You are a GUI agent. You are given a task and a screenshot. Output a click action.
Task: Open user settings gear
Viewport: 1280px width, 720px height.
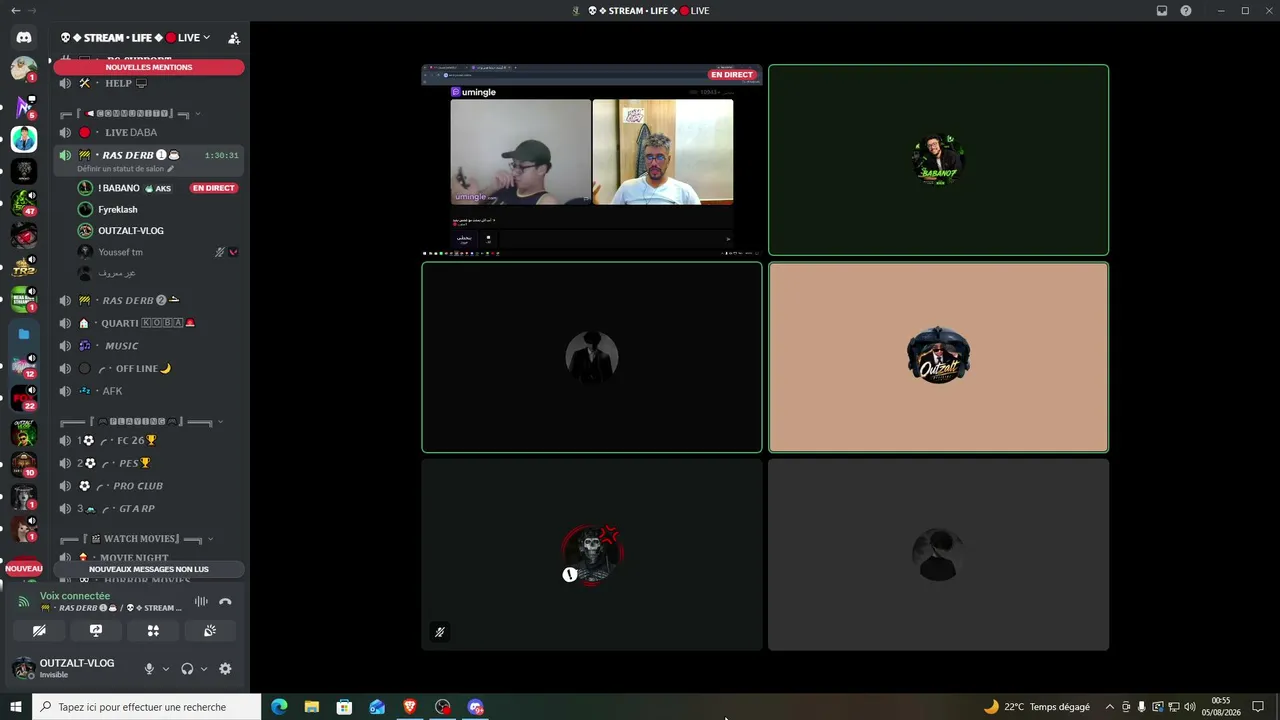(225, 669)
